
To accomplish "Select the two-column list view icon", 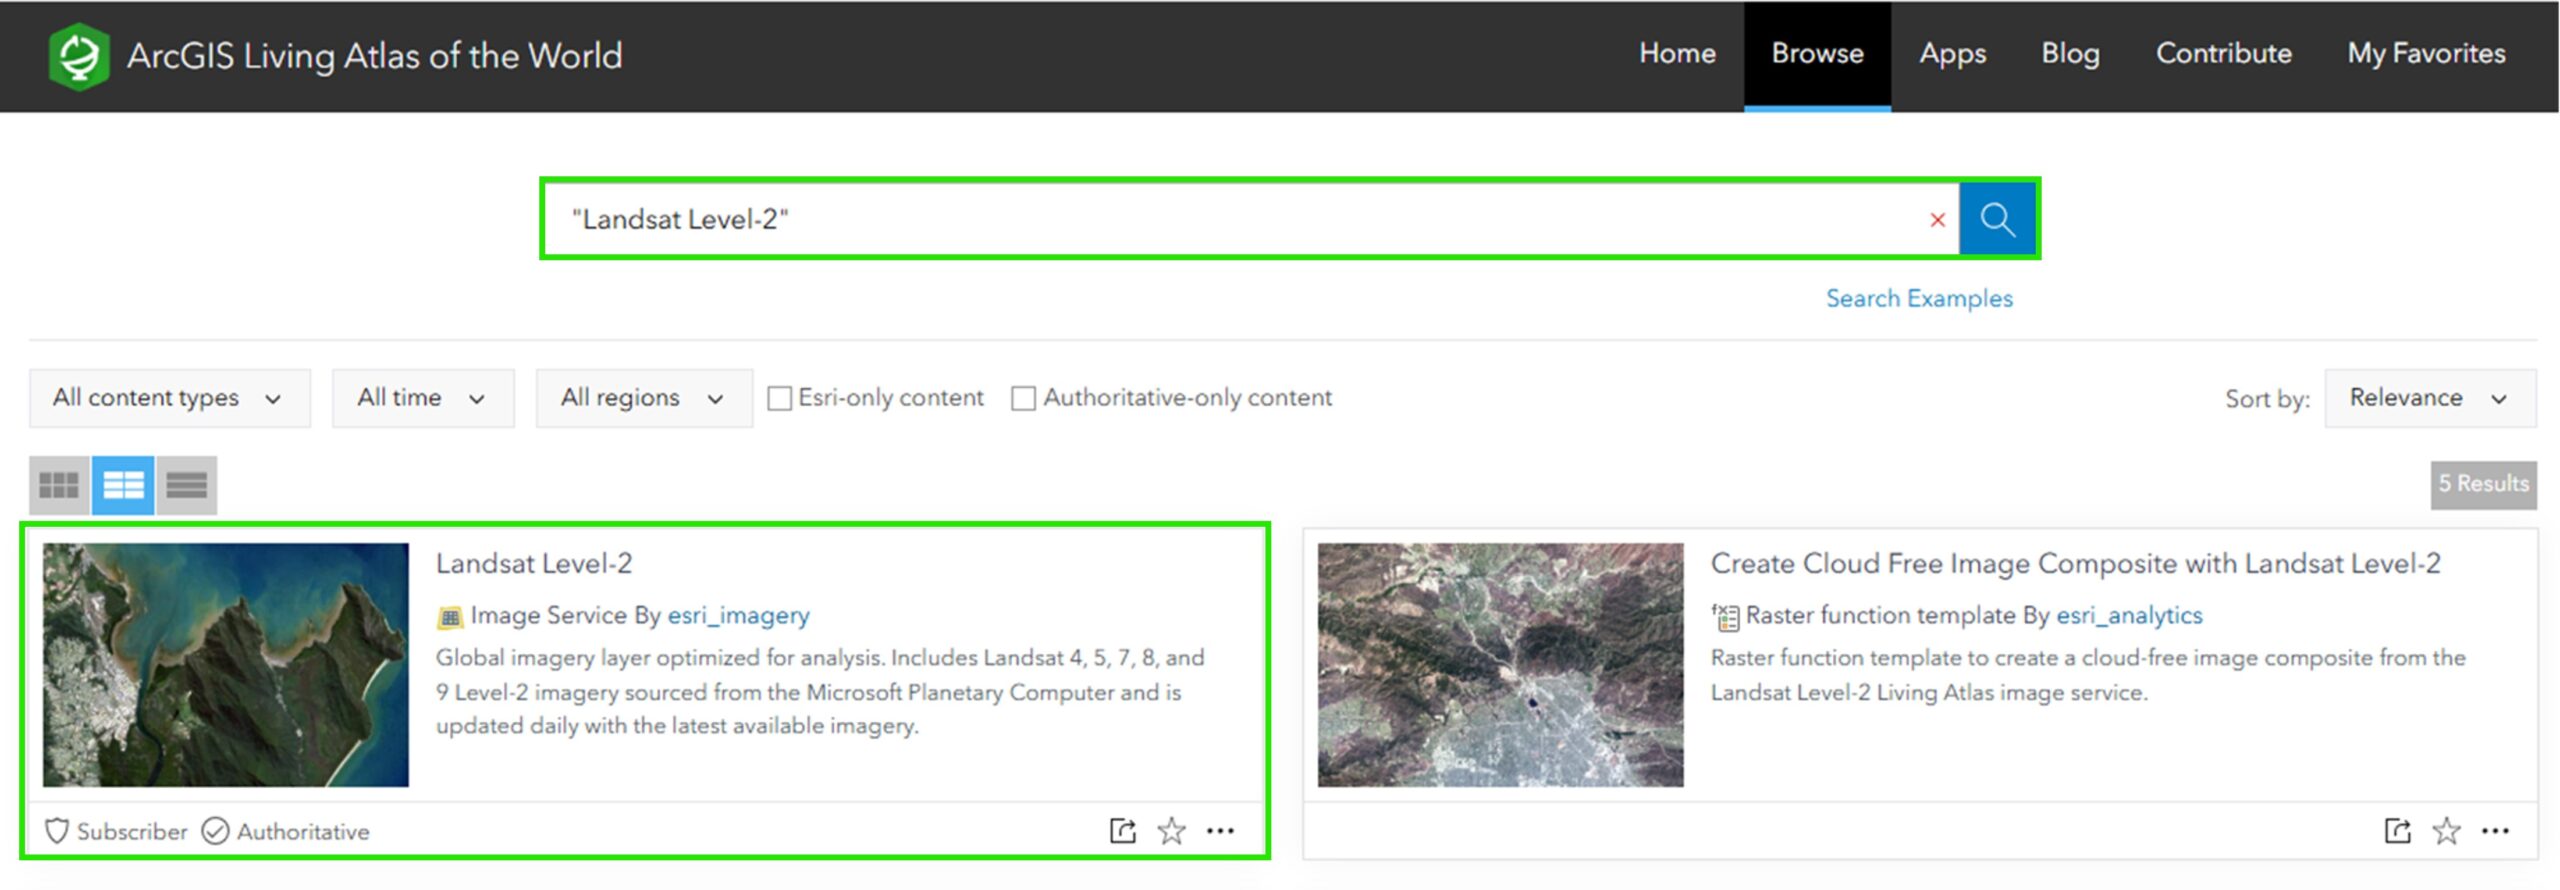I will 123,485.
